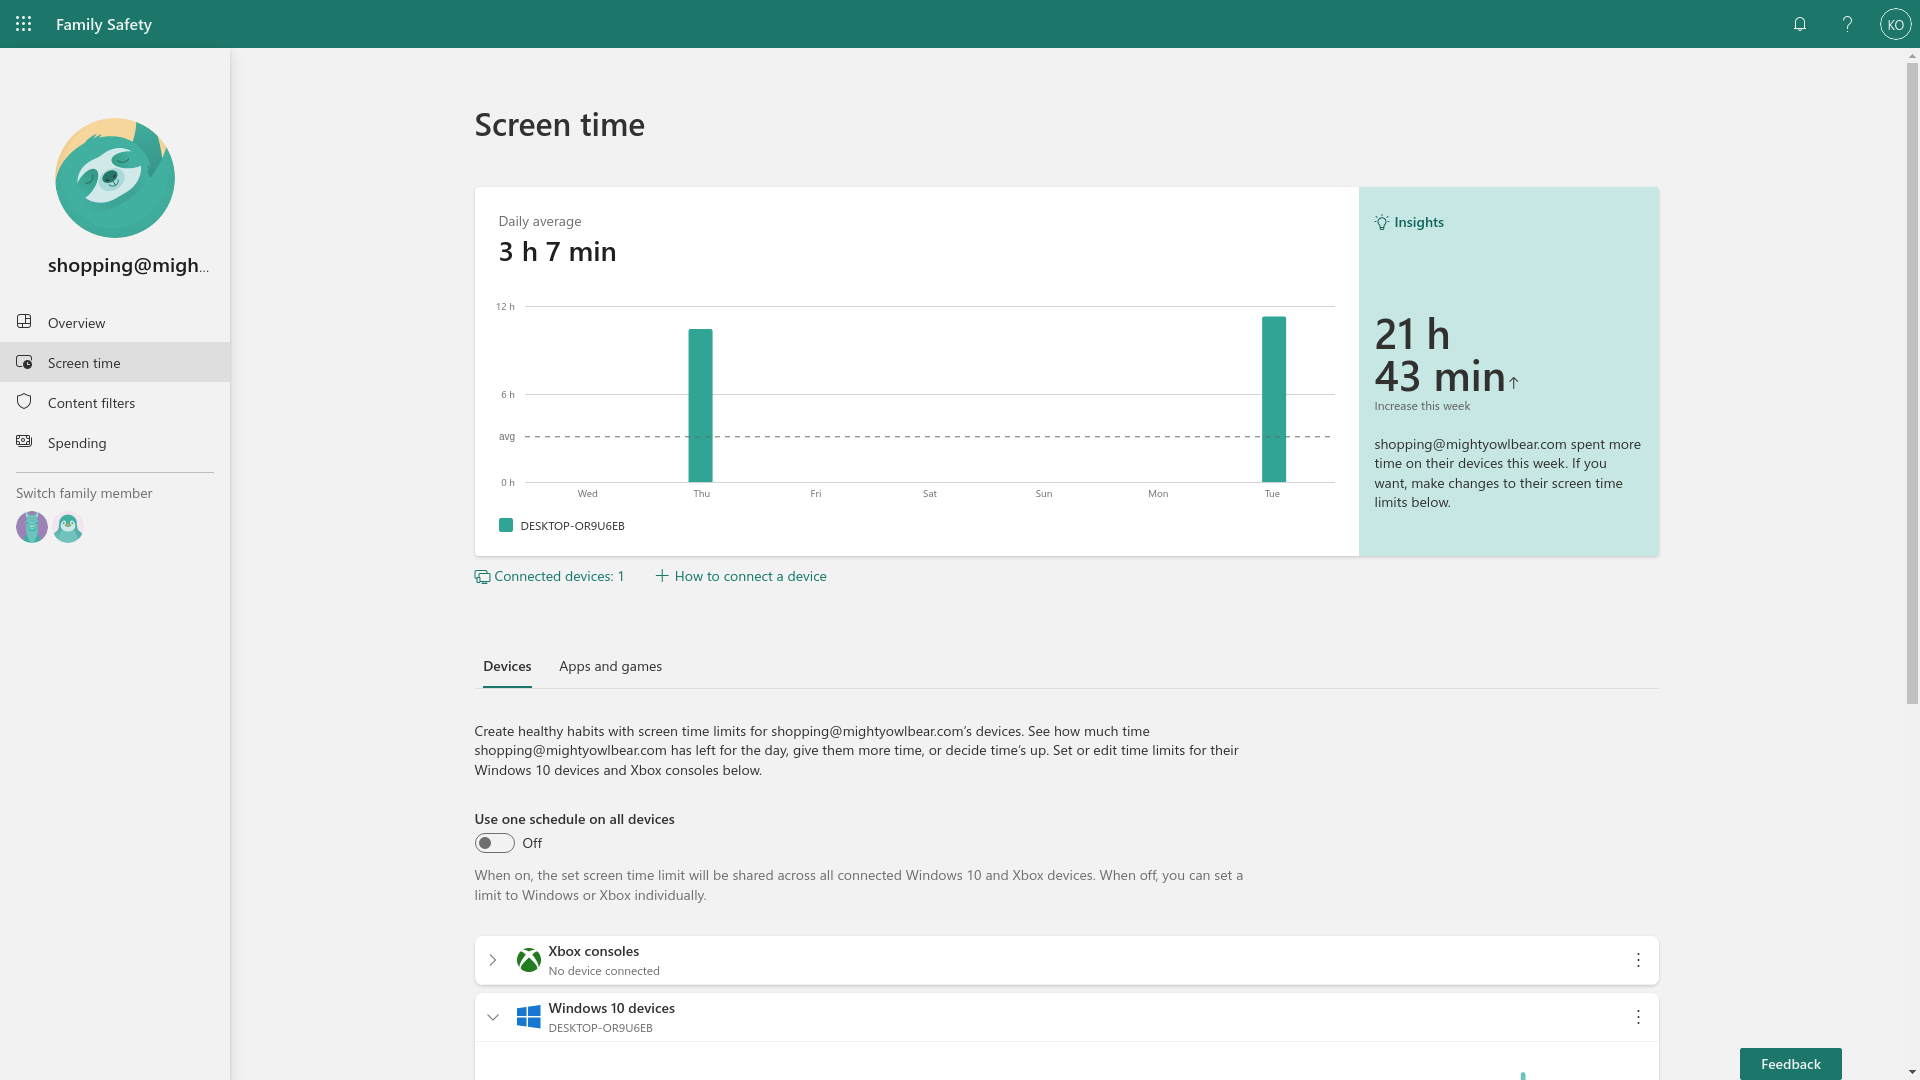Click the Family Safety title

pos(104,24)
